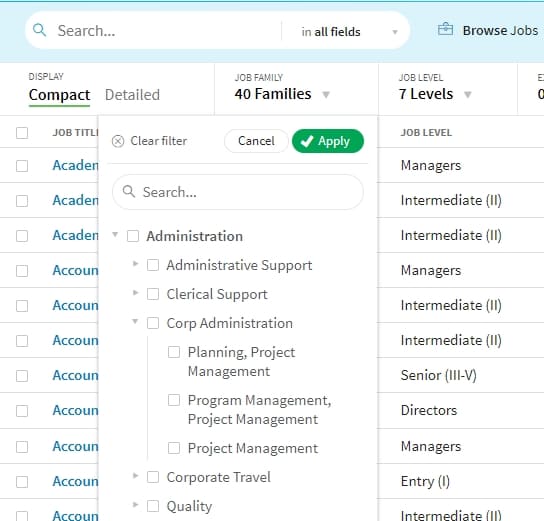Click the Cancel button
Screen dimensions: 544x521
tap(256, 141)
